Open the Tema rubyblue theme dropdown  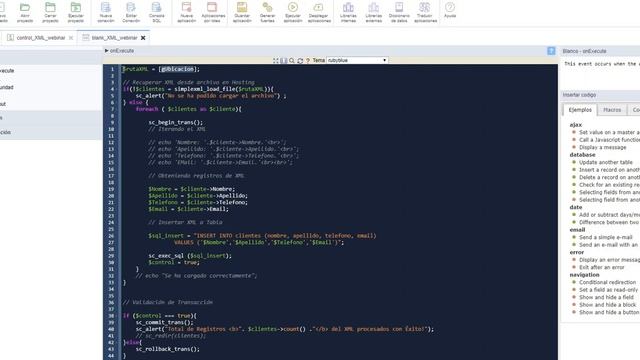coord(357,60)
